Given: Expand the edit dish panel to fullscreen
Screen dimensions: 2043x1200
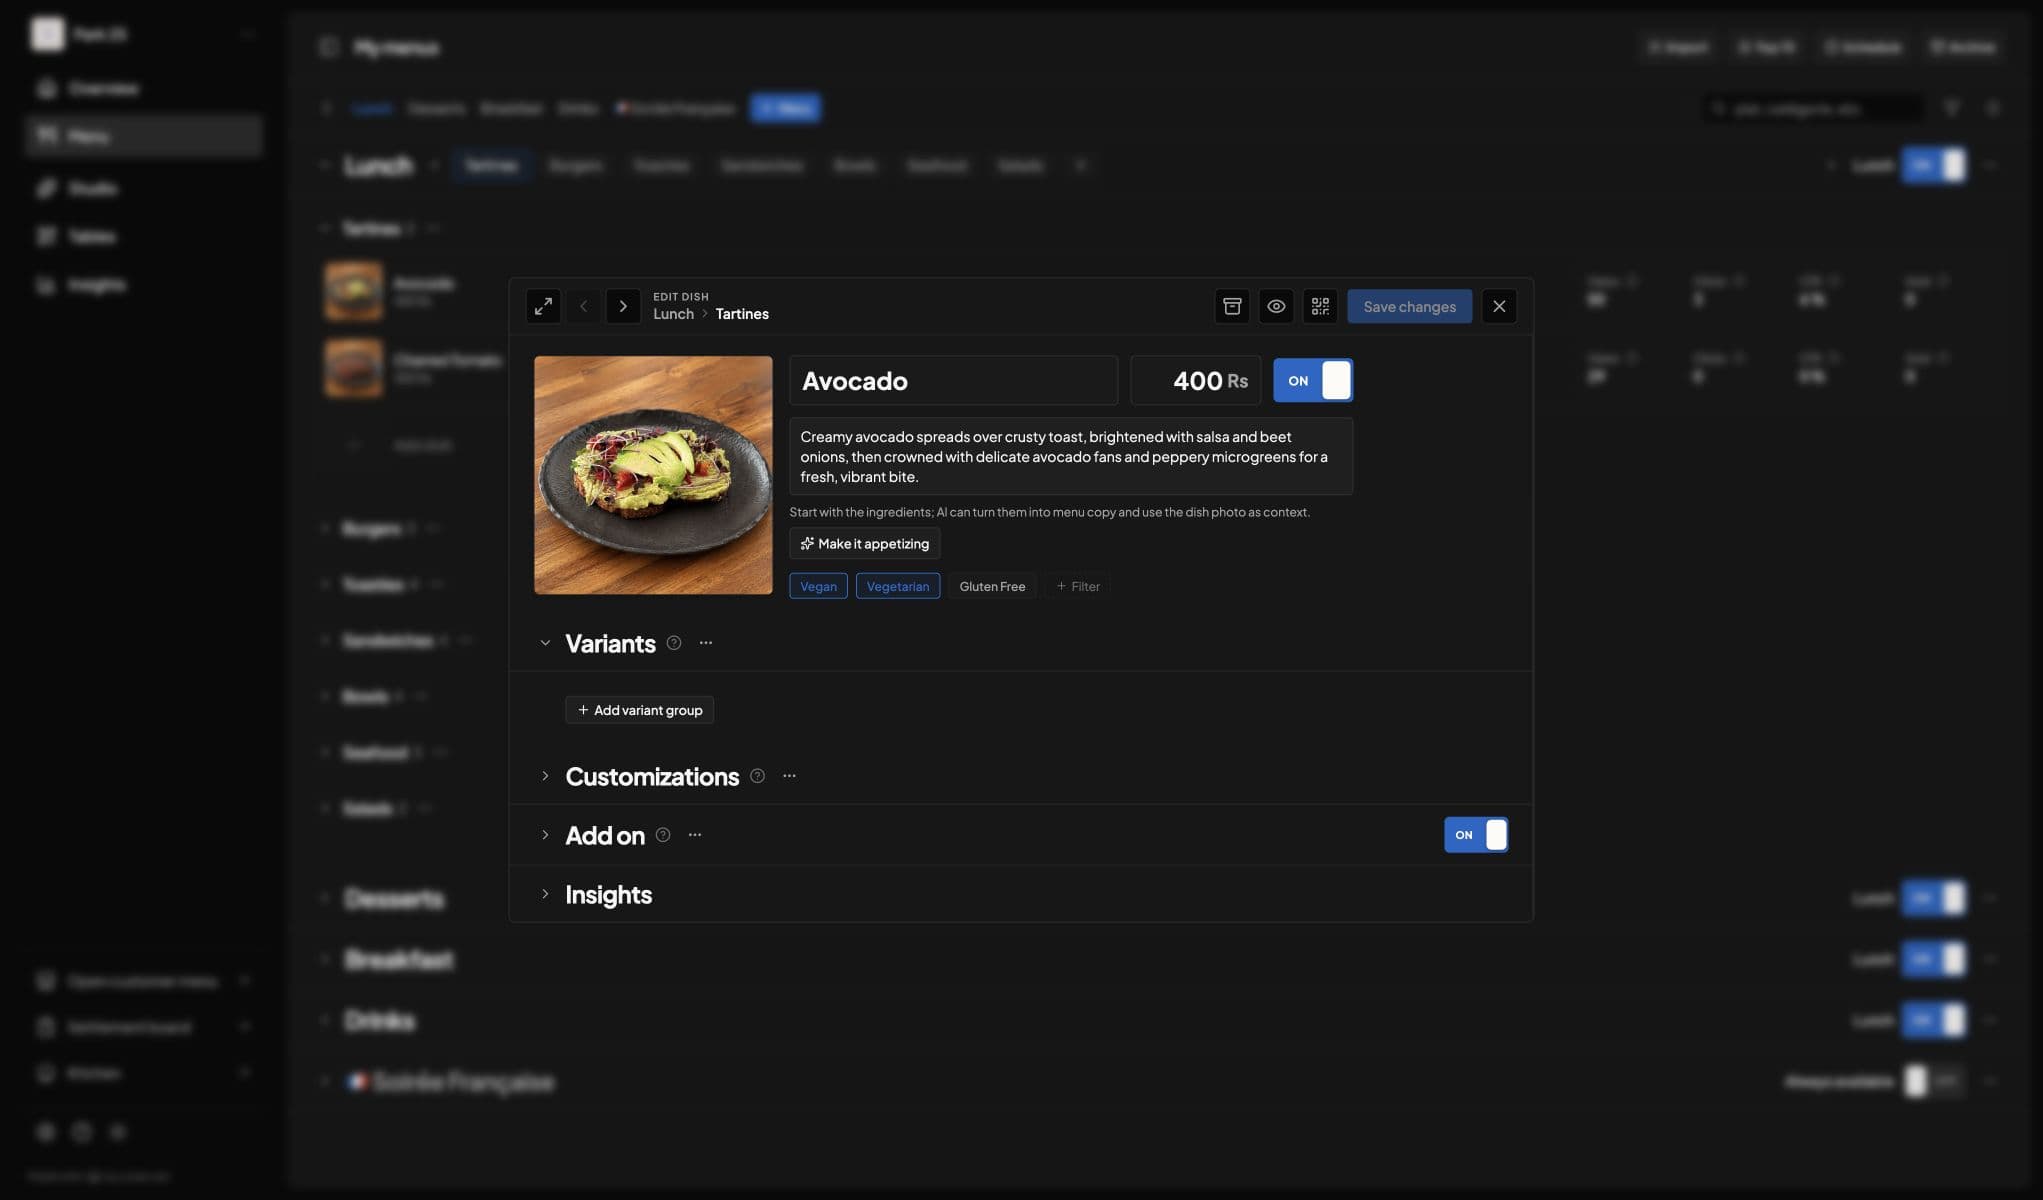Looking at the screenshot, I should (543, 306).
